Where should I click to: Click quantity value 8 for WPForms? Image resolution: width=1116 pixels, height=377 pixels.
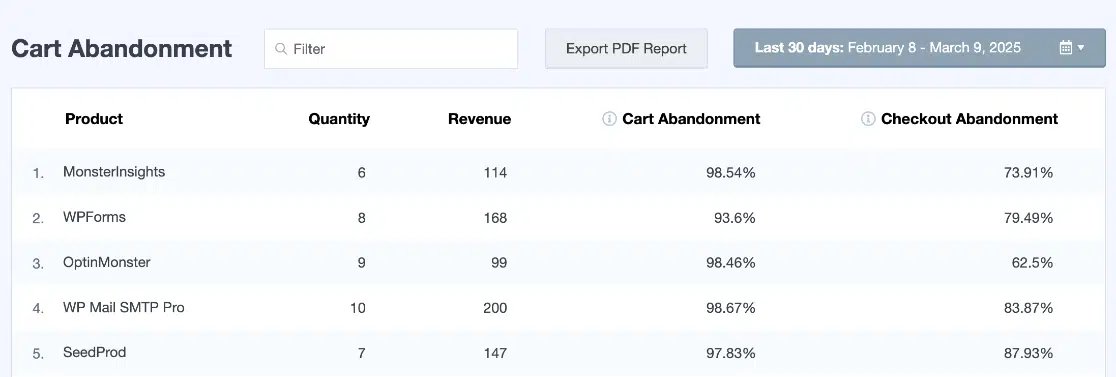pyautogui.click(x=362, y=218)
